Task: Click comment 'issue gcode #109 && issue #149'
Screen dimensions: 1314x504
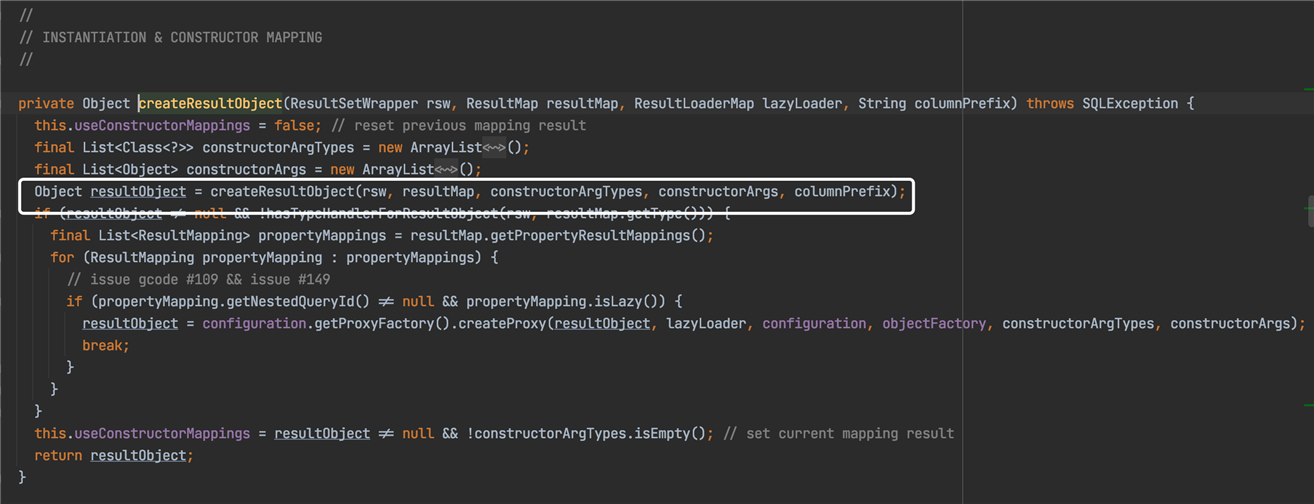Action: [199, 279]
